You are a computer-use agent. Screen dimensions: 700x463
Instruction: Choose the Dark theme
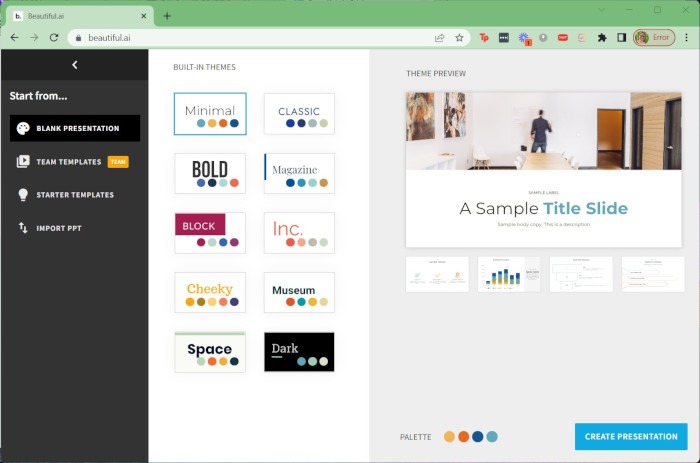point(299,352)
